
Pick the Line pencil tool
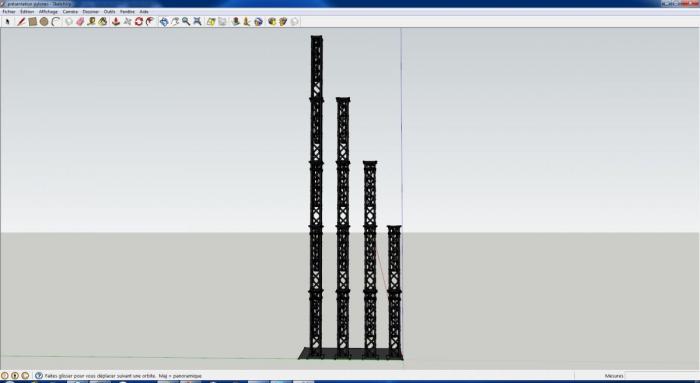tap(21, 21)
